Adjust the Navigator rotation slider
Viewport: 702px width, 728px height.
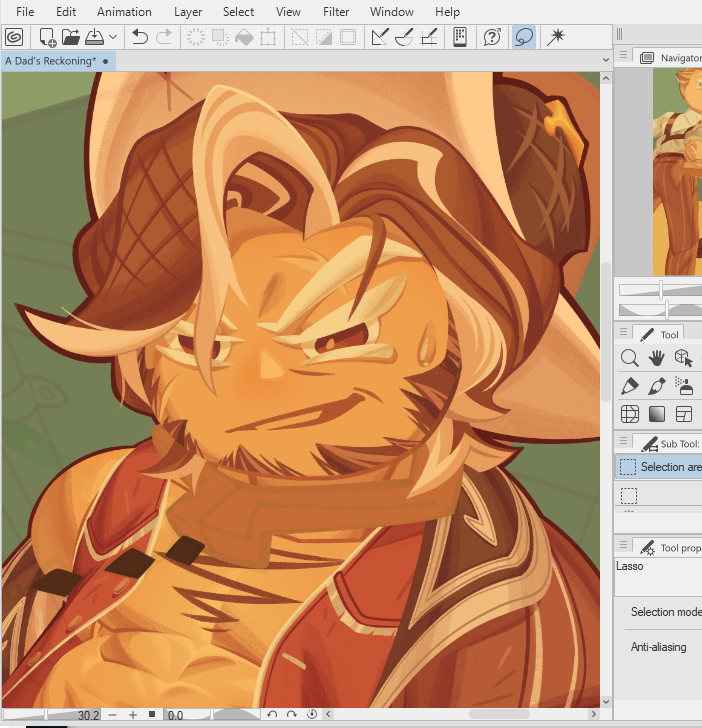[x=660, y=310]
